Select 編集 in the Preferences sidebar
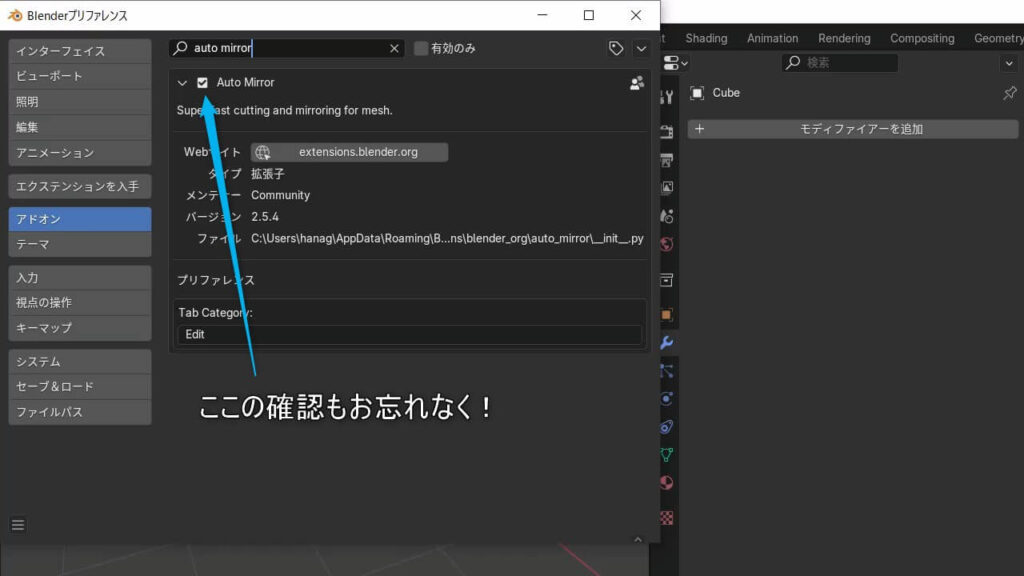Screen dimensions: 1024x576 pyautogui.click(x=80, y=127)
